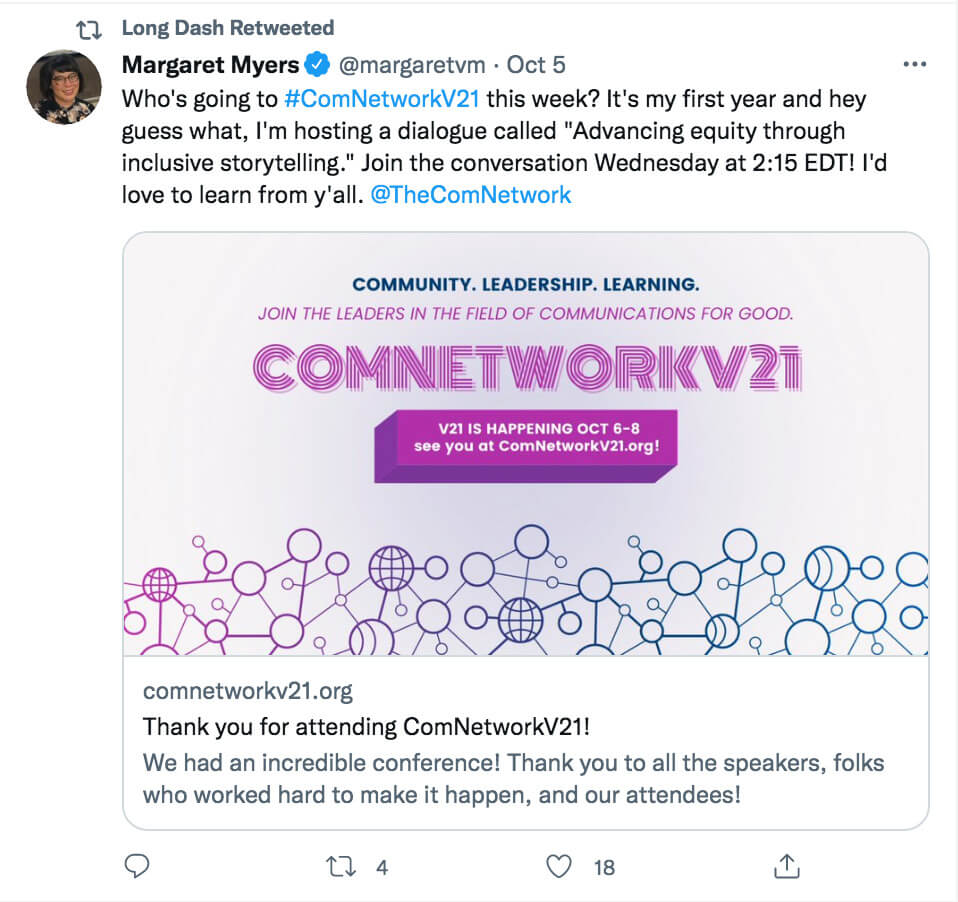The width and height of the screenshot is (958, 902).
Task: Open the tweet options with the ellipsis icon
Action: [915, 63]
